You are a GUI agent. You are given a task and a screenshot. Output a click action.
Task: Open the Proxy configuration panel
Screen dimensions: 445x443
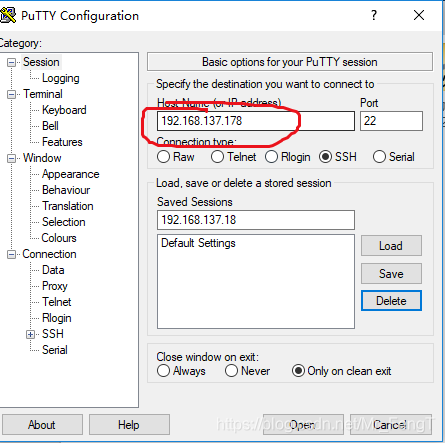[x=55, y=286]
